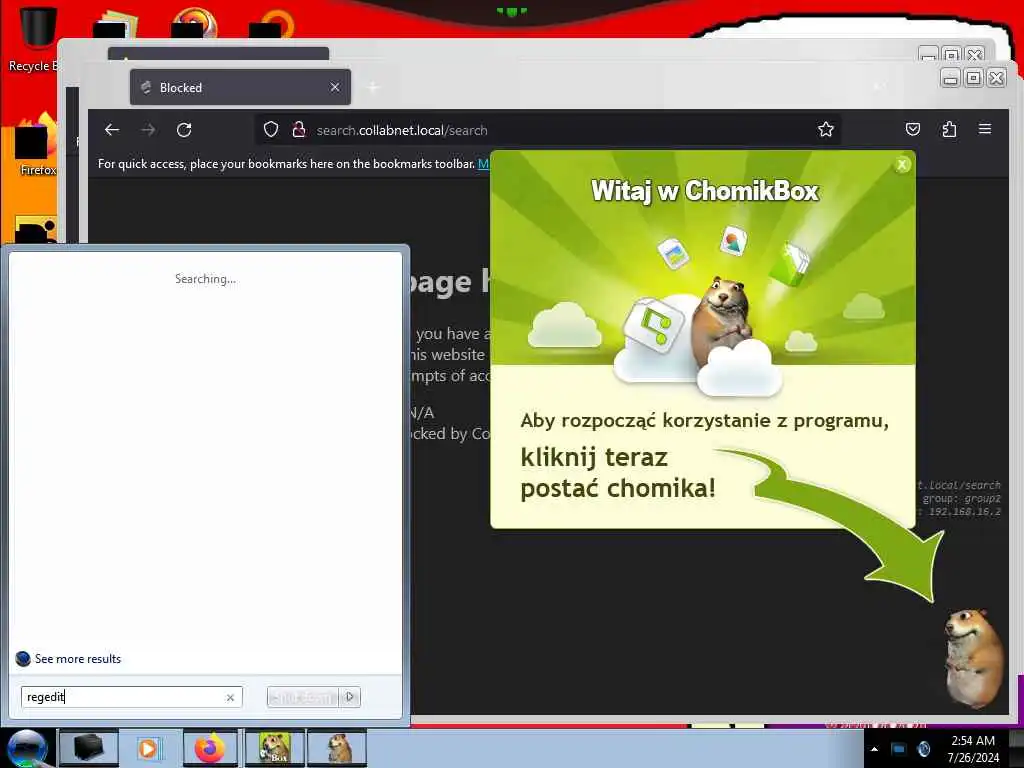This screenshot has height=768, width=1024.
Task: Switch to Firefox from the taskbar
Action: 210,748
